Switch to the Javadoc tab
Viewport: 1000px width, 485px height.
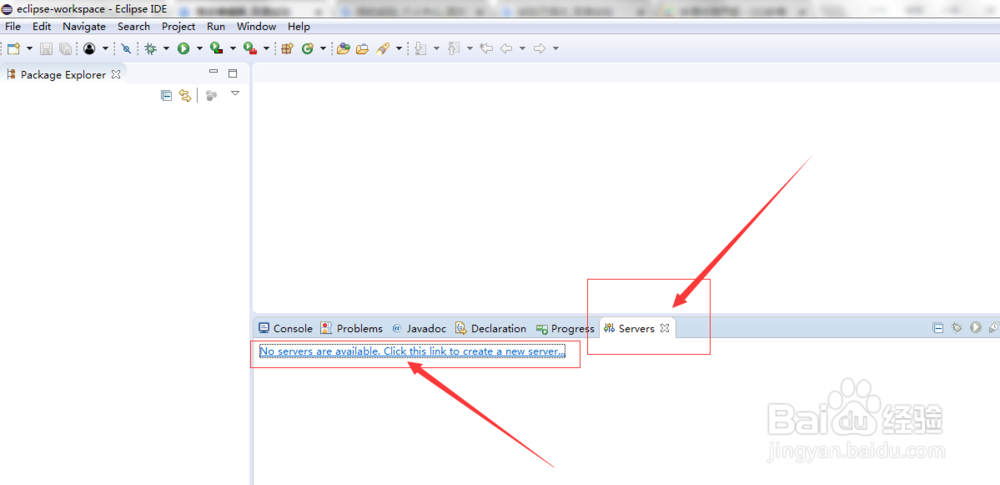pyautogui.click(x=418, y=329)
